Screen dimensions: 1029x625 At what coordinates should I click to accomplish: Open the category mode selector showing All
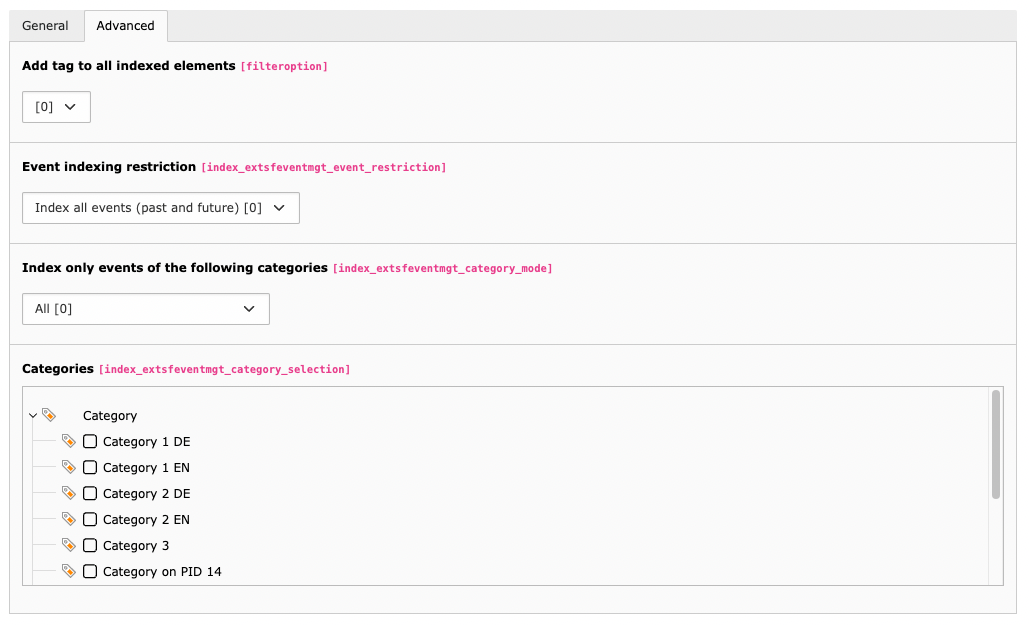(145, 309)
